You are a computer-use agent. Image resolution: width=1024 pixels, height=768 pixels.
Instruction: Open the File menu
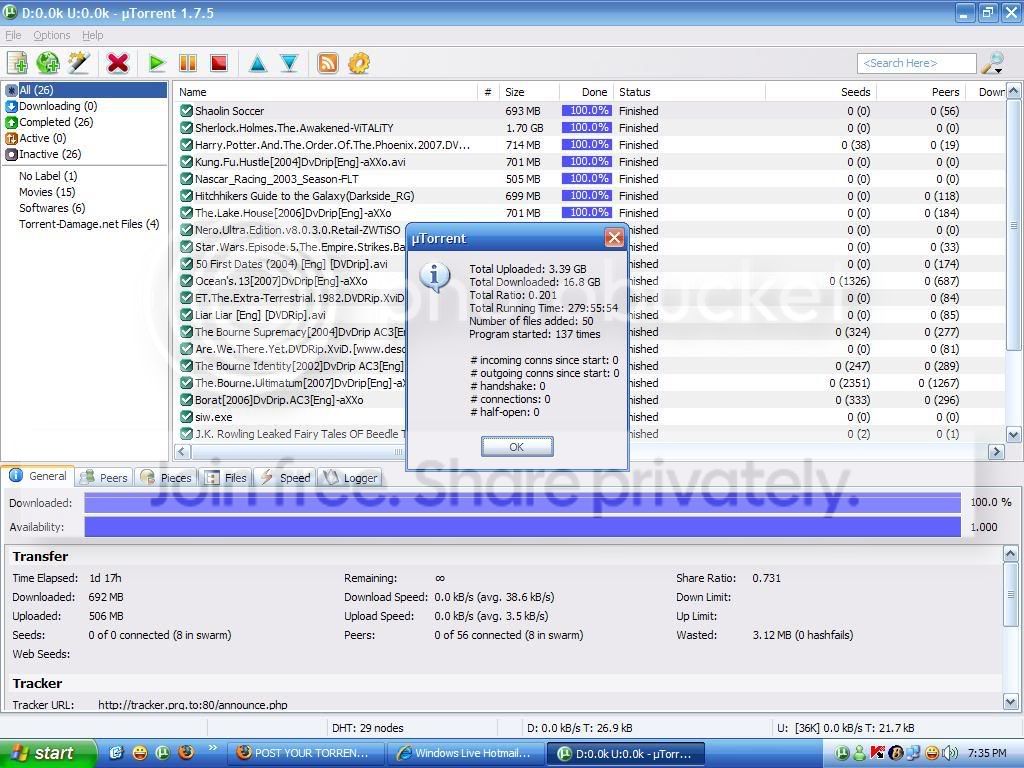coord(13,35)
